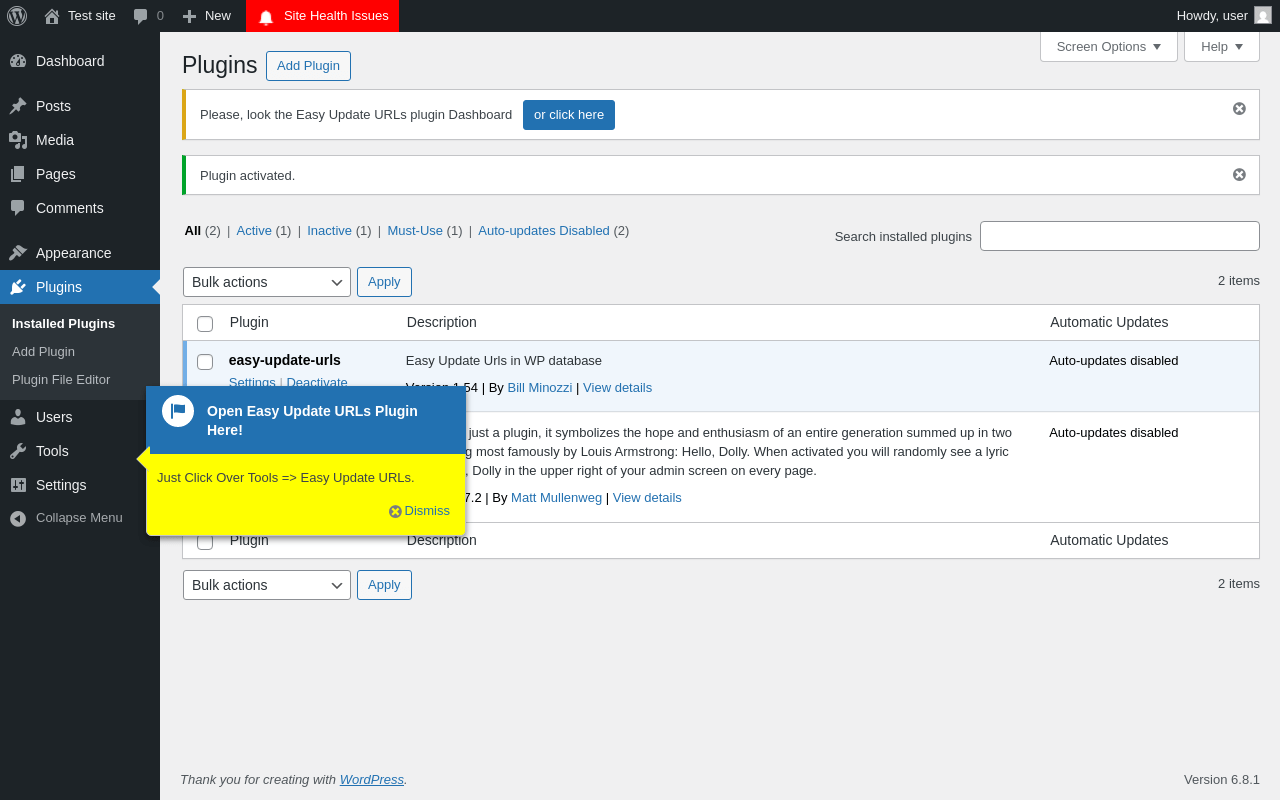Click the 'or click here' button

pyautogui.click(x=569, y=115)
